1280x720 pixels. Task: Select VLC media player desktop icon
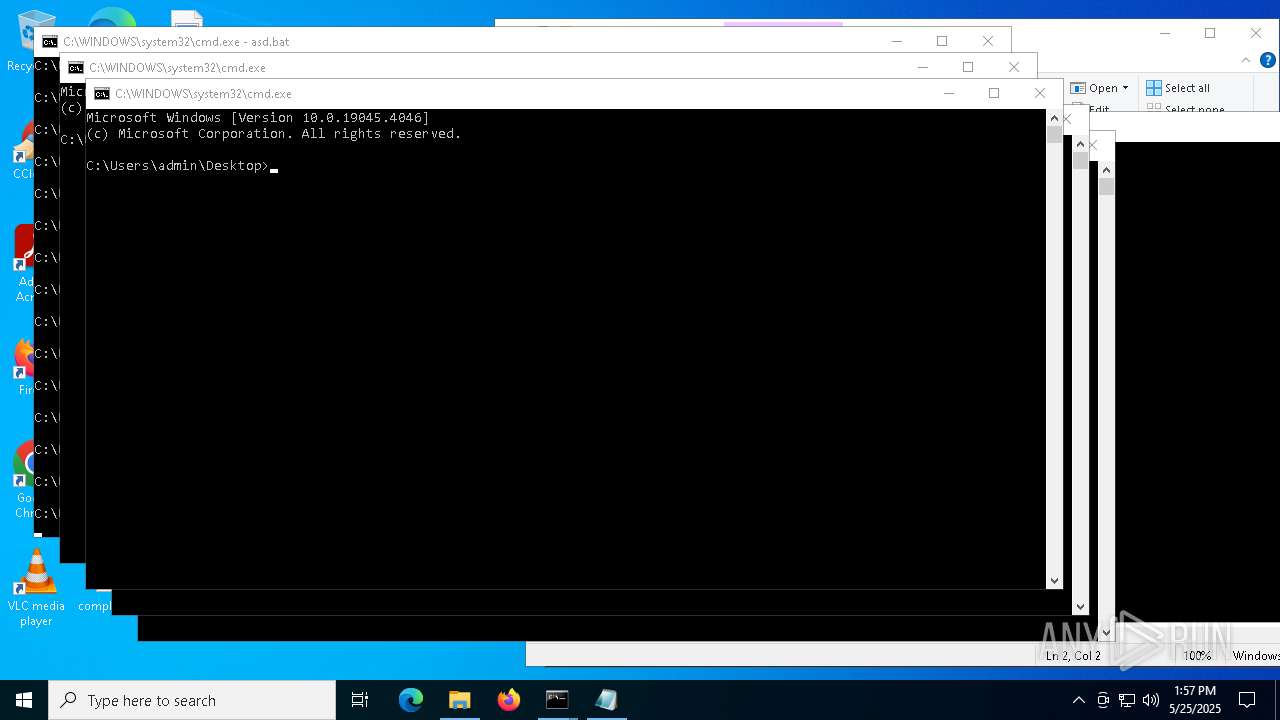(36, 588)
